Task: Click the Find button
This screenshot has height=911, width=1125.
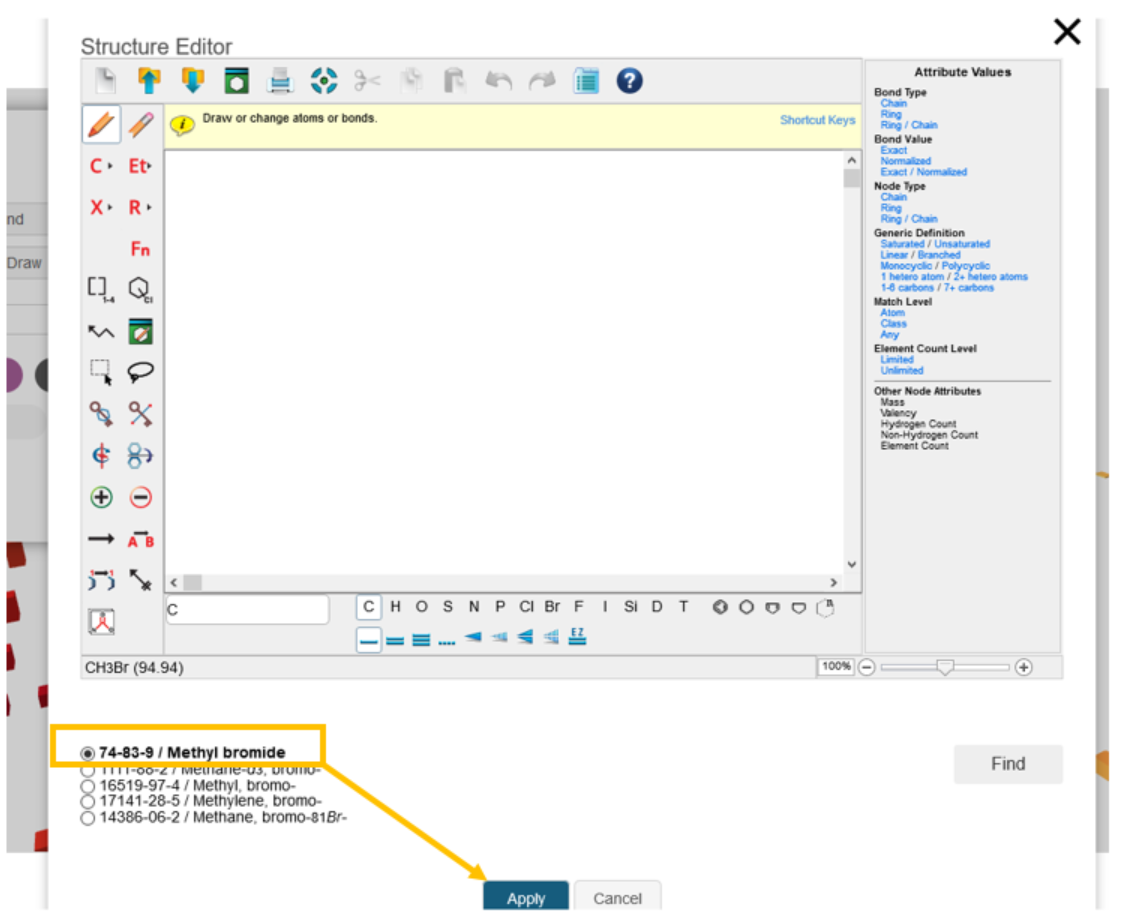Action: [x=1007, y=764]
